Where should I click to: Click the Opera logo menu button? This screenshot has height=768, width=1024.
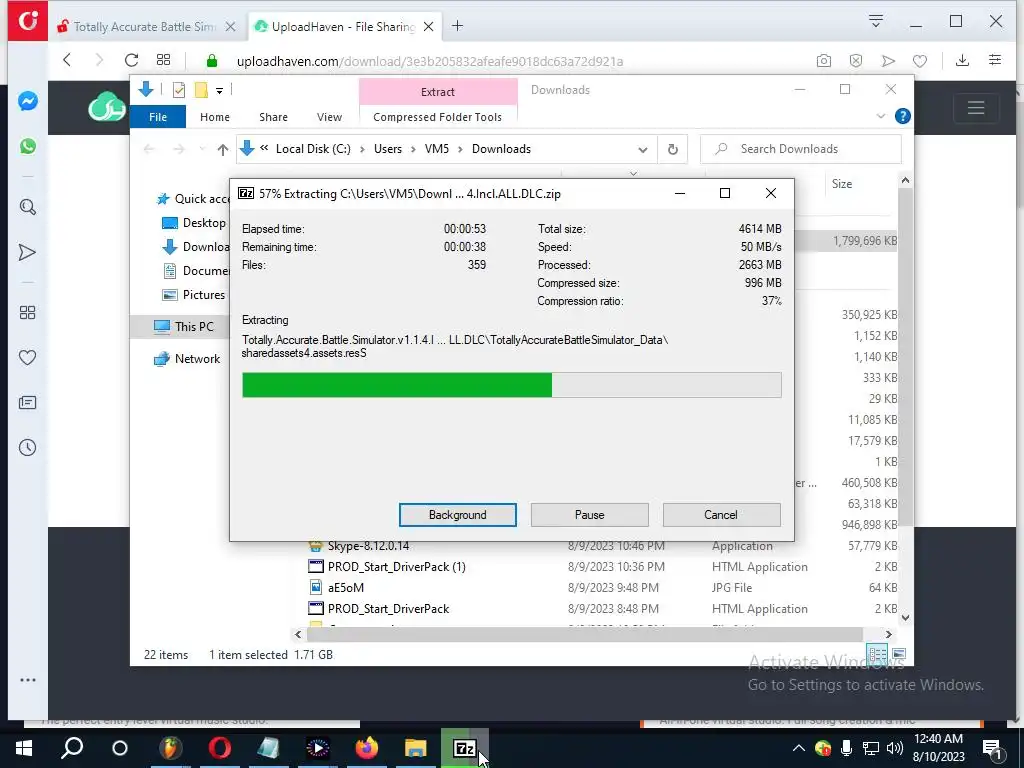27,21
